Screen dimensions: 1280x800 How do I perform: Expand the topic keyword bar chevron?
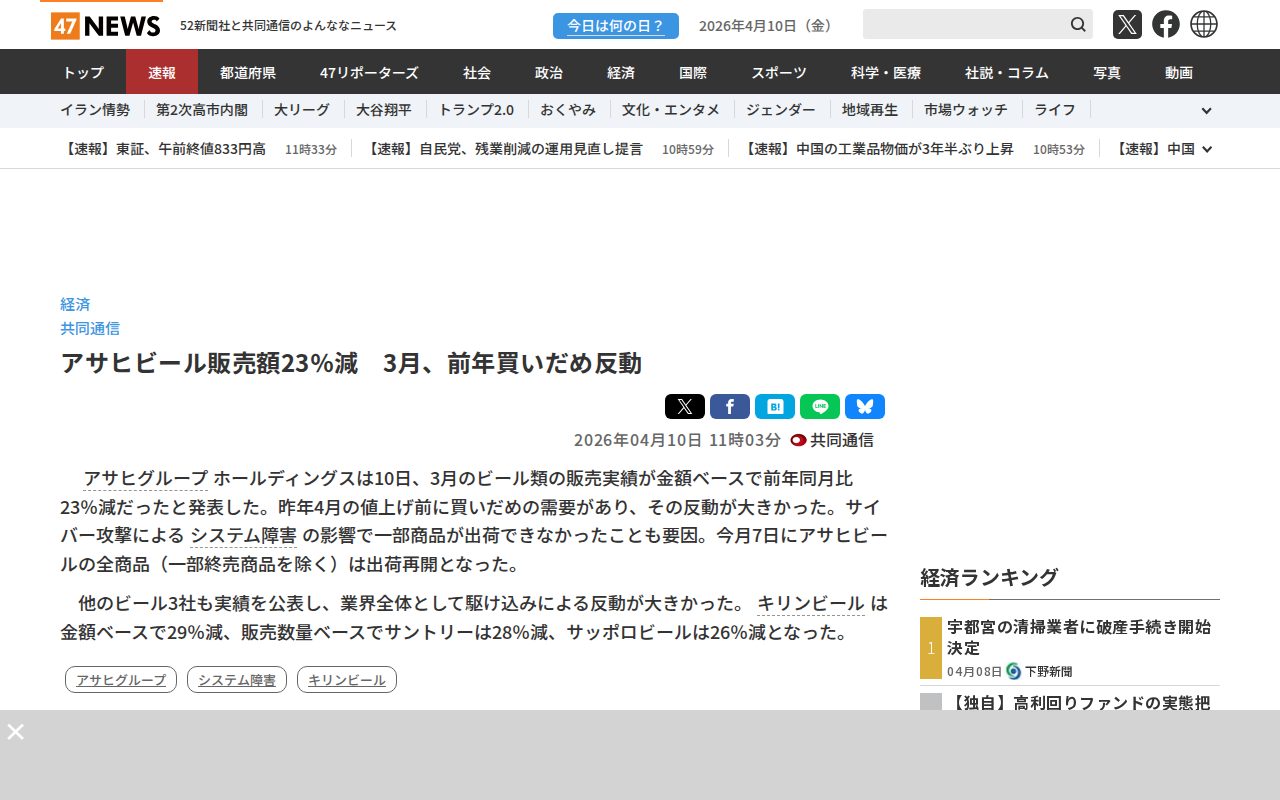[x=1207, y=111]
